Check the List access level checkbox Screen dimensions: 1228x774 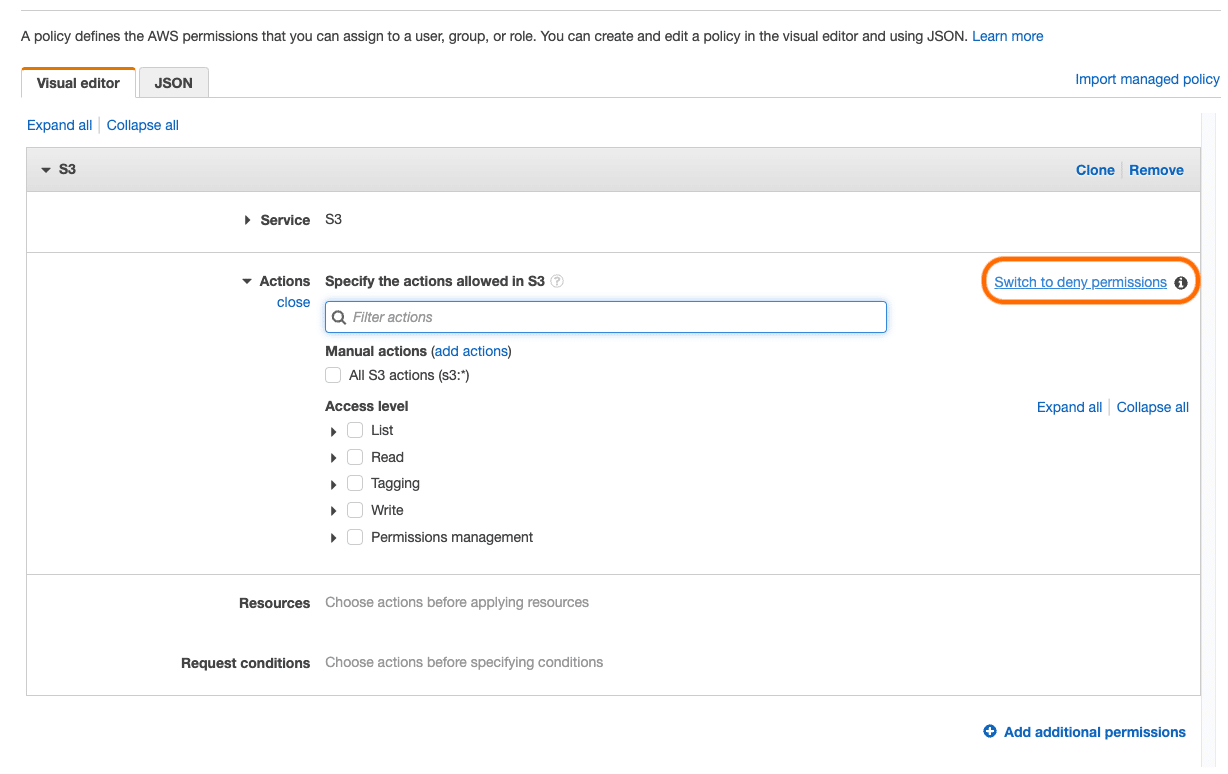pos(355,430)
